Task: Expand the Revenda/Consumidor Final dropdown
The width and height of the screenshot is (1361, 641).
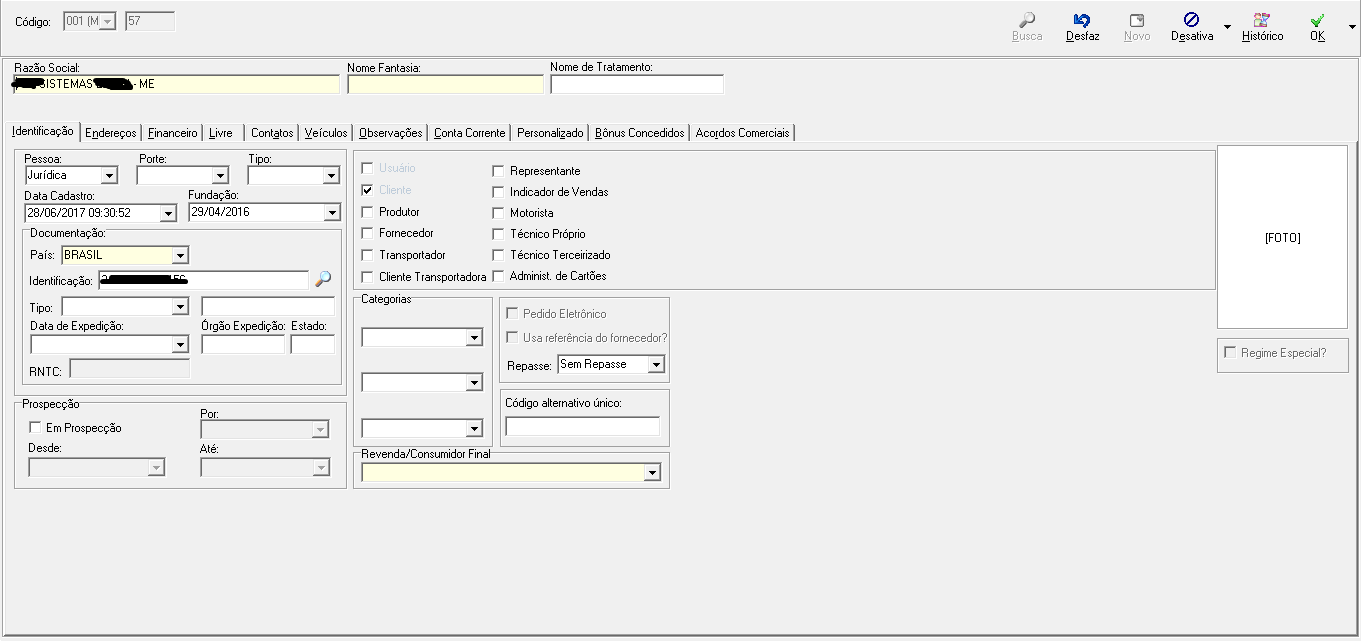Action: (x=652, y=473)
